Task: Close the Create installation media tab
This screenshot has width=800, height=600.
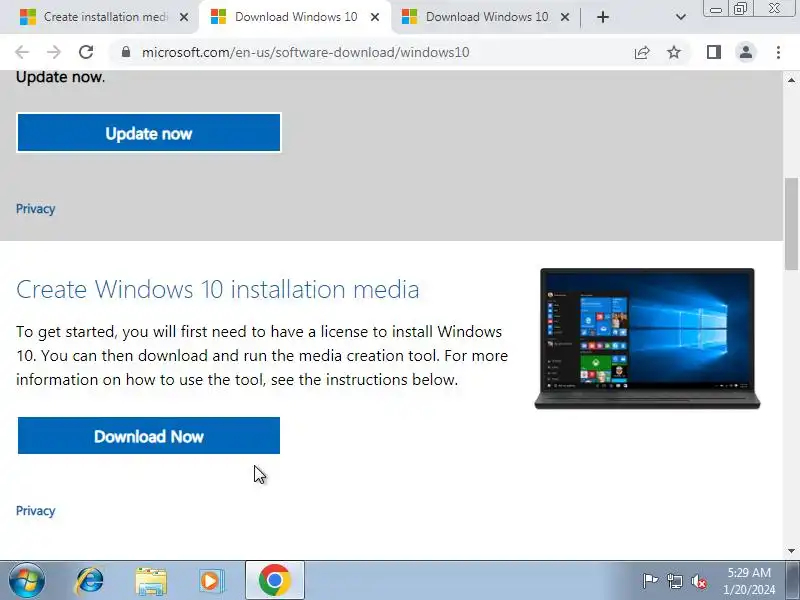Action: (x=184, y=17)
